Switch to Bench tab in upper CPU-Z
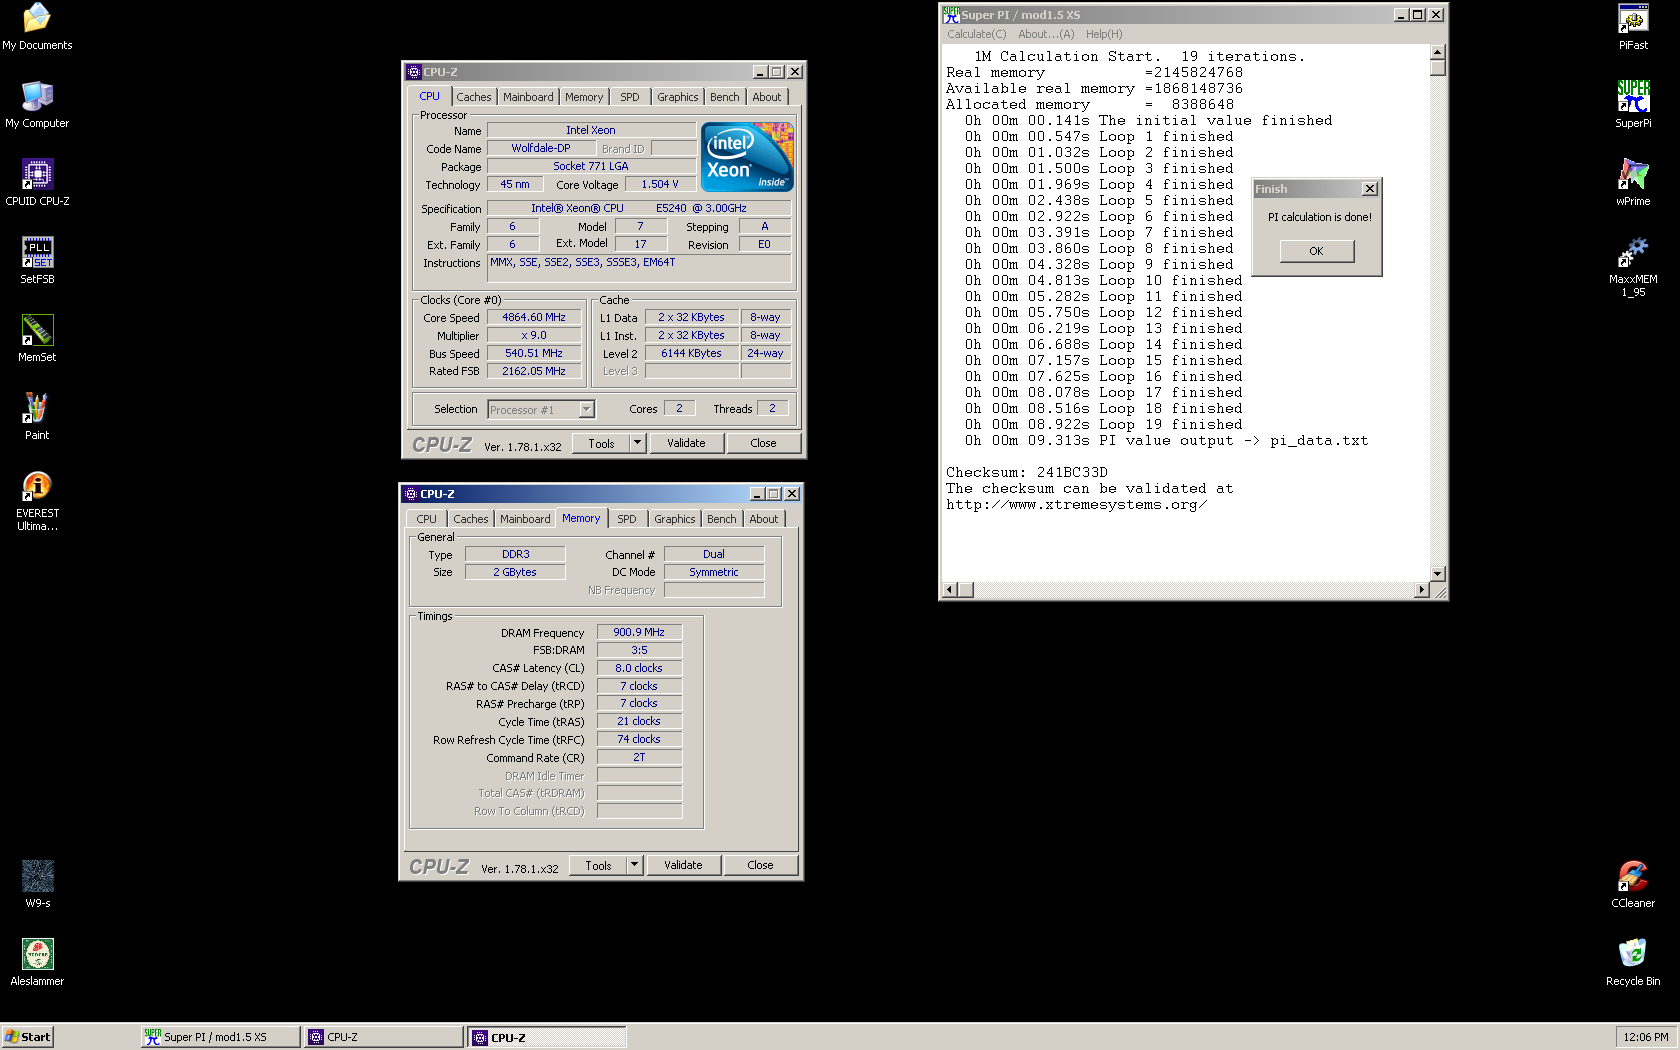 725,97
